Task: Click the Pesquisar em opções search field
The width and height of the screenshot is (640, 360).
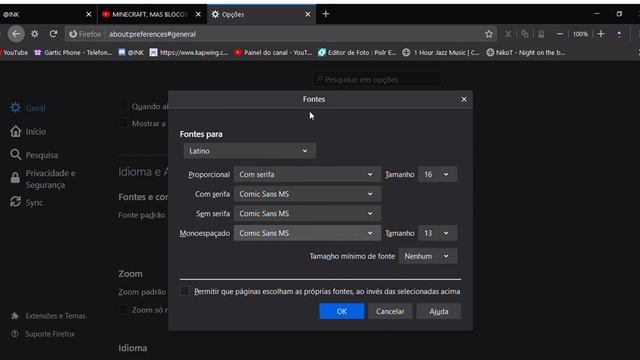Action: click(x=377, y=80)
